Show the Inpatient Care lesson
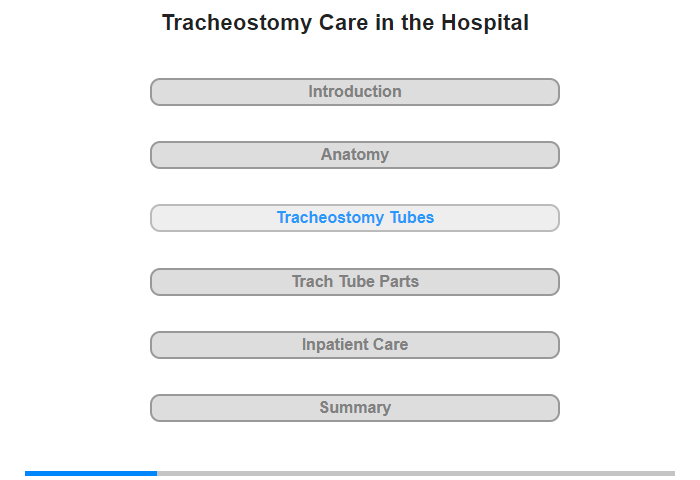700x480 pixels. (x=355, y=345)
